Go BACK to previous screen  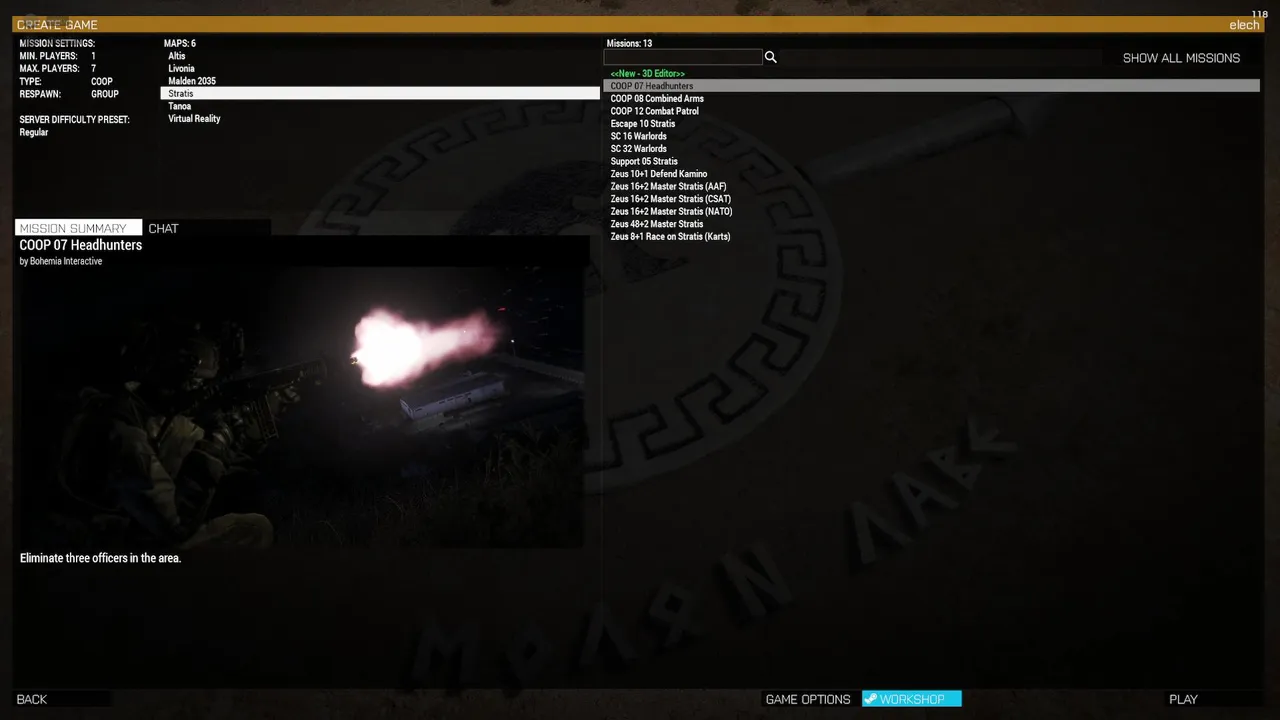pyautogui.click(x=32, y=699)
